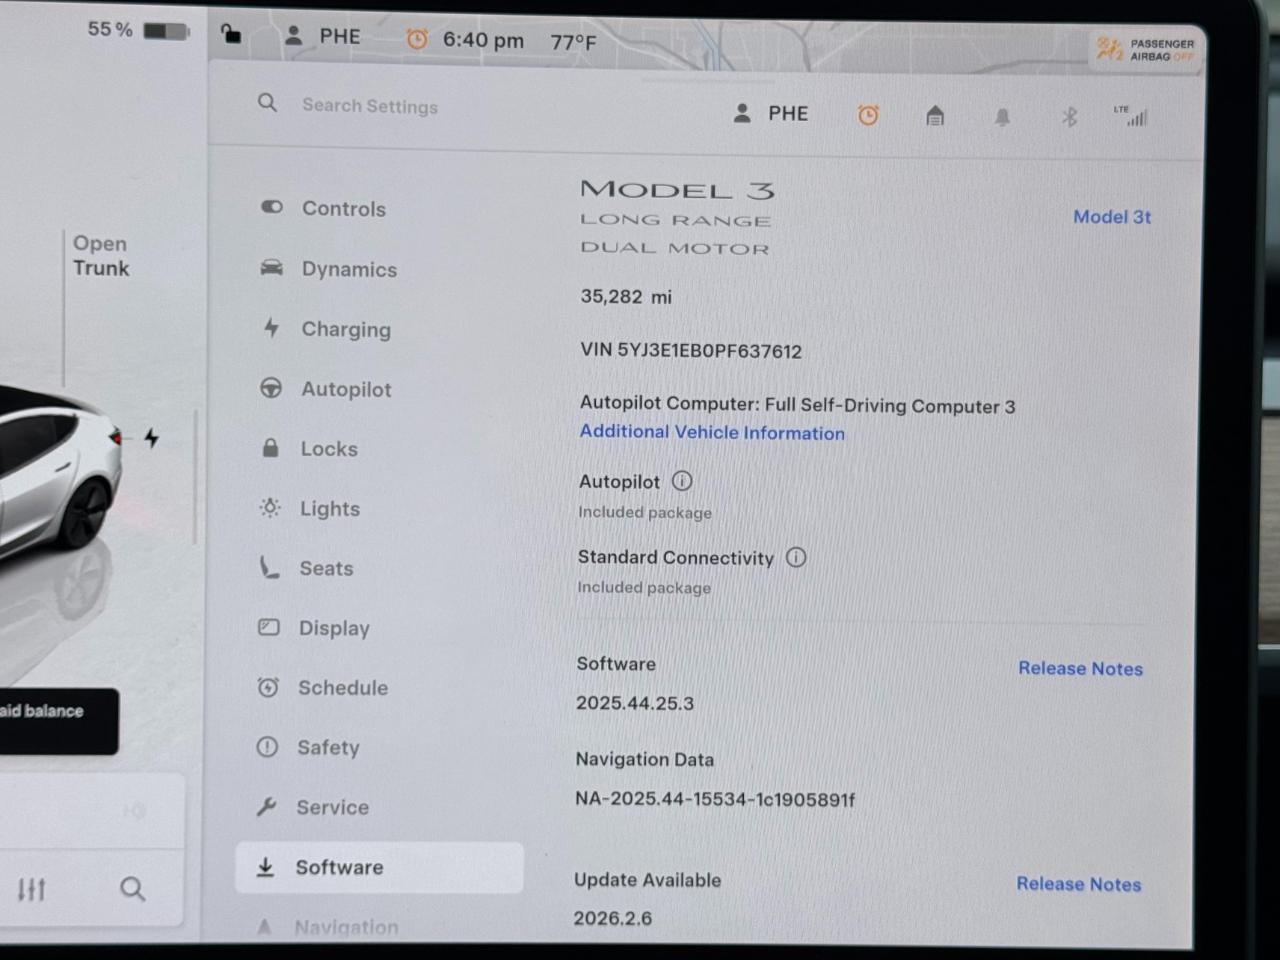Select Charging in the settings sidebar
The width and height of the screenshot is (1280, 960).
345,329
